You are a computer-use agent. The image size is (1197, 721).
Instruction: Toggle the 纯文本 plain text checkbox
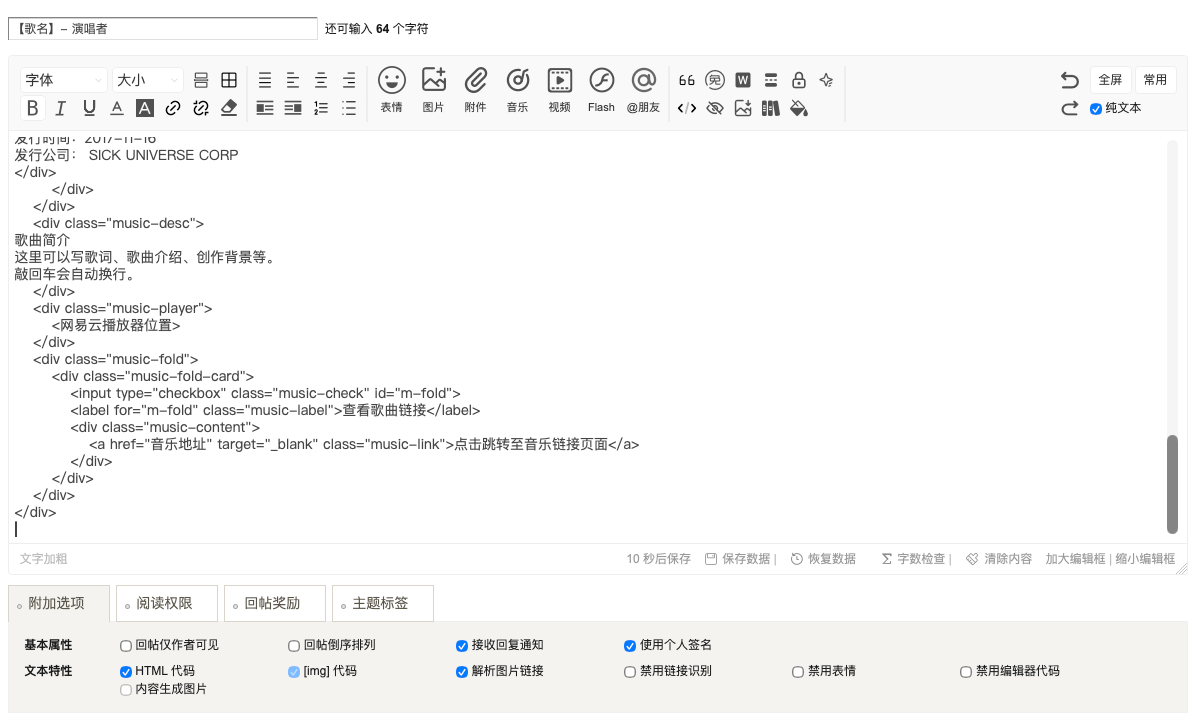pyautogui.click(x=1095, y=108)
